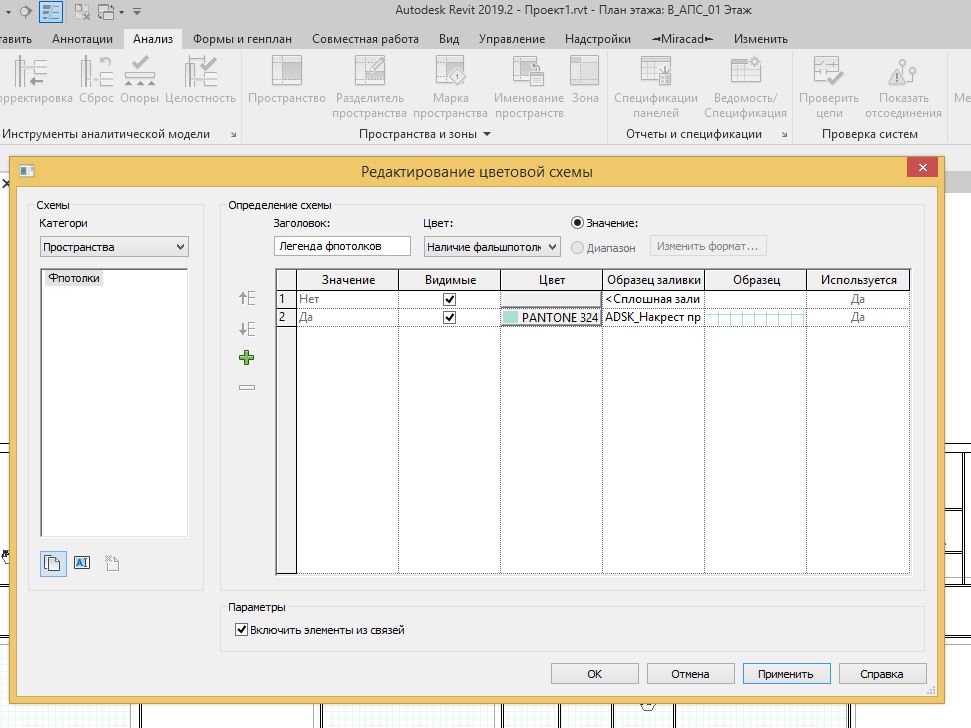Image resolution: width=971 pixels, height=728 pixels.
Task: Click the Опоры supports tool icon
Action: (139, 71)
